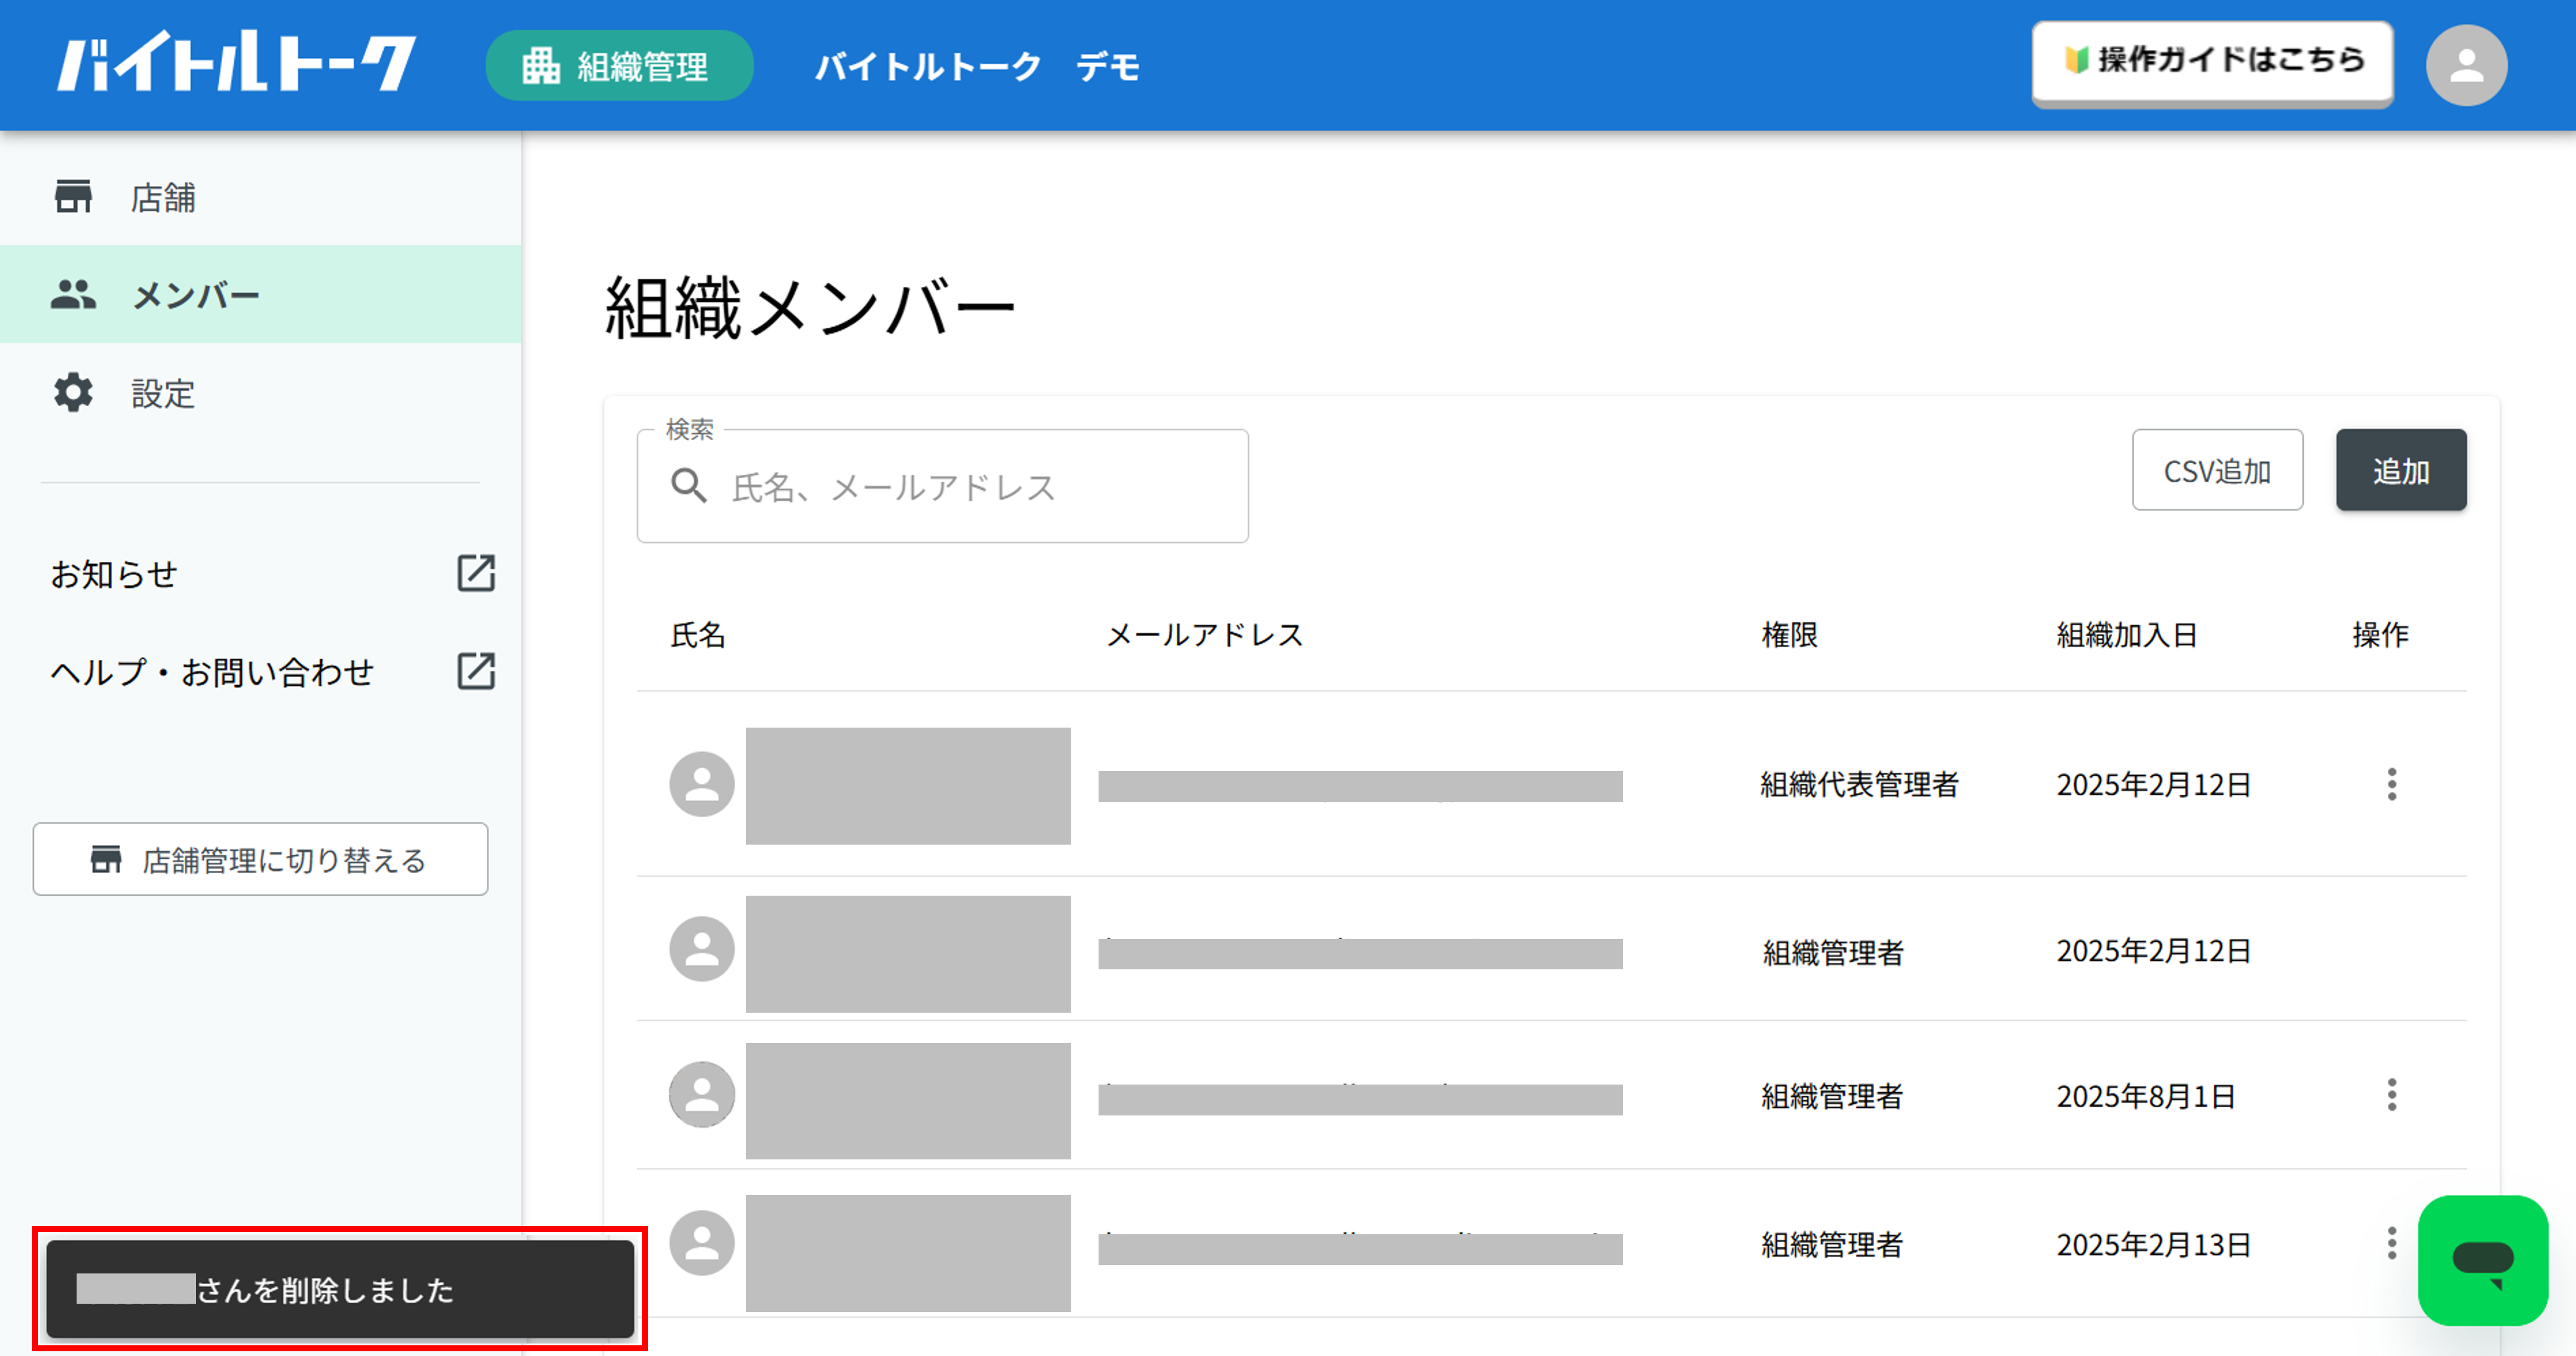
Task: Click the 組織代表管理者 role cell
Action: (1859, 785)
